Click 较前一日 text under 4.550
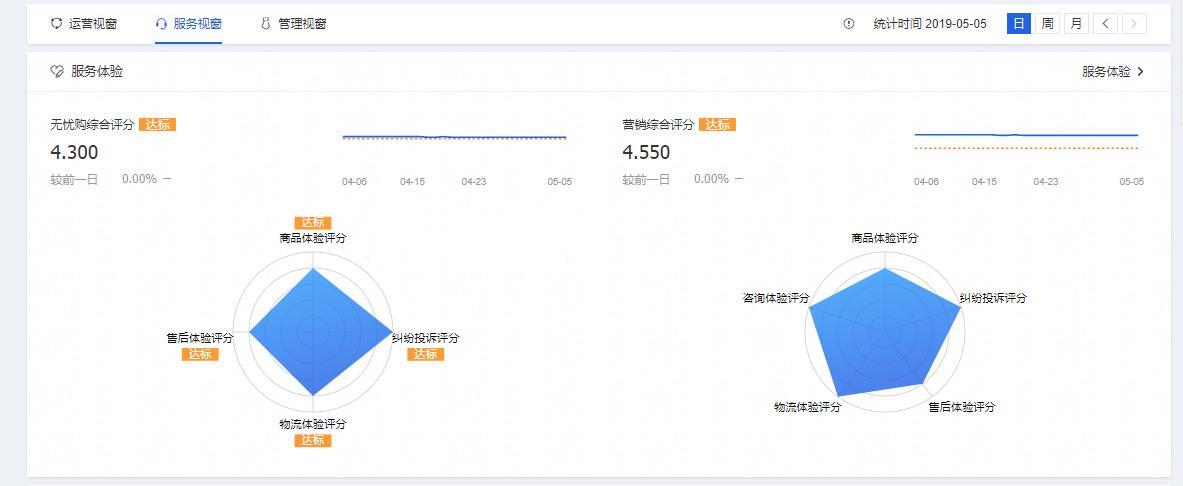 [x=646, y=180]
